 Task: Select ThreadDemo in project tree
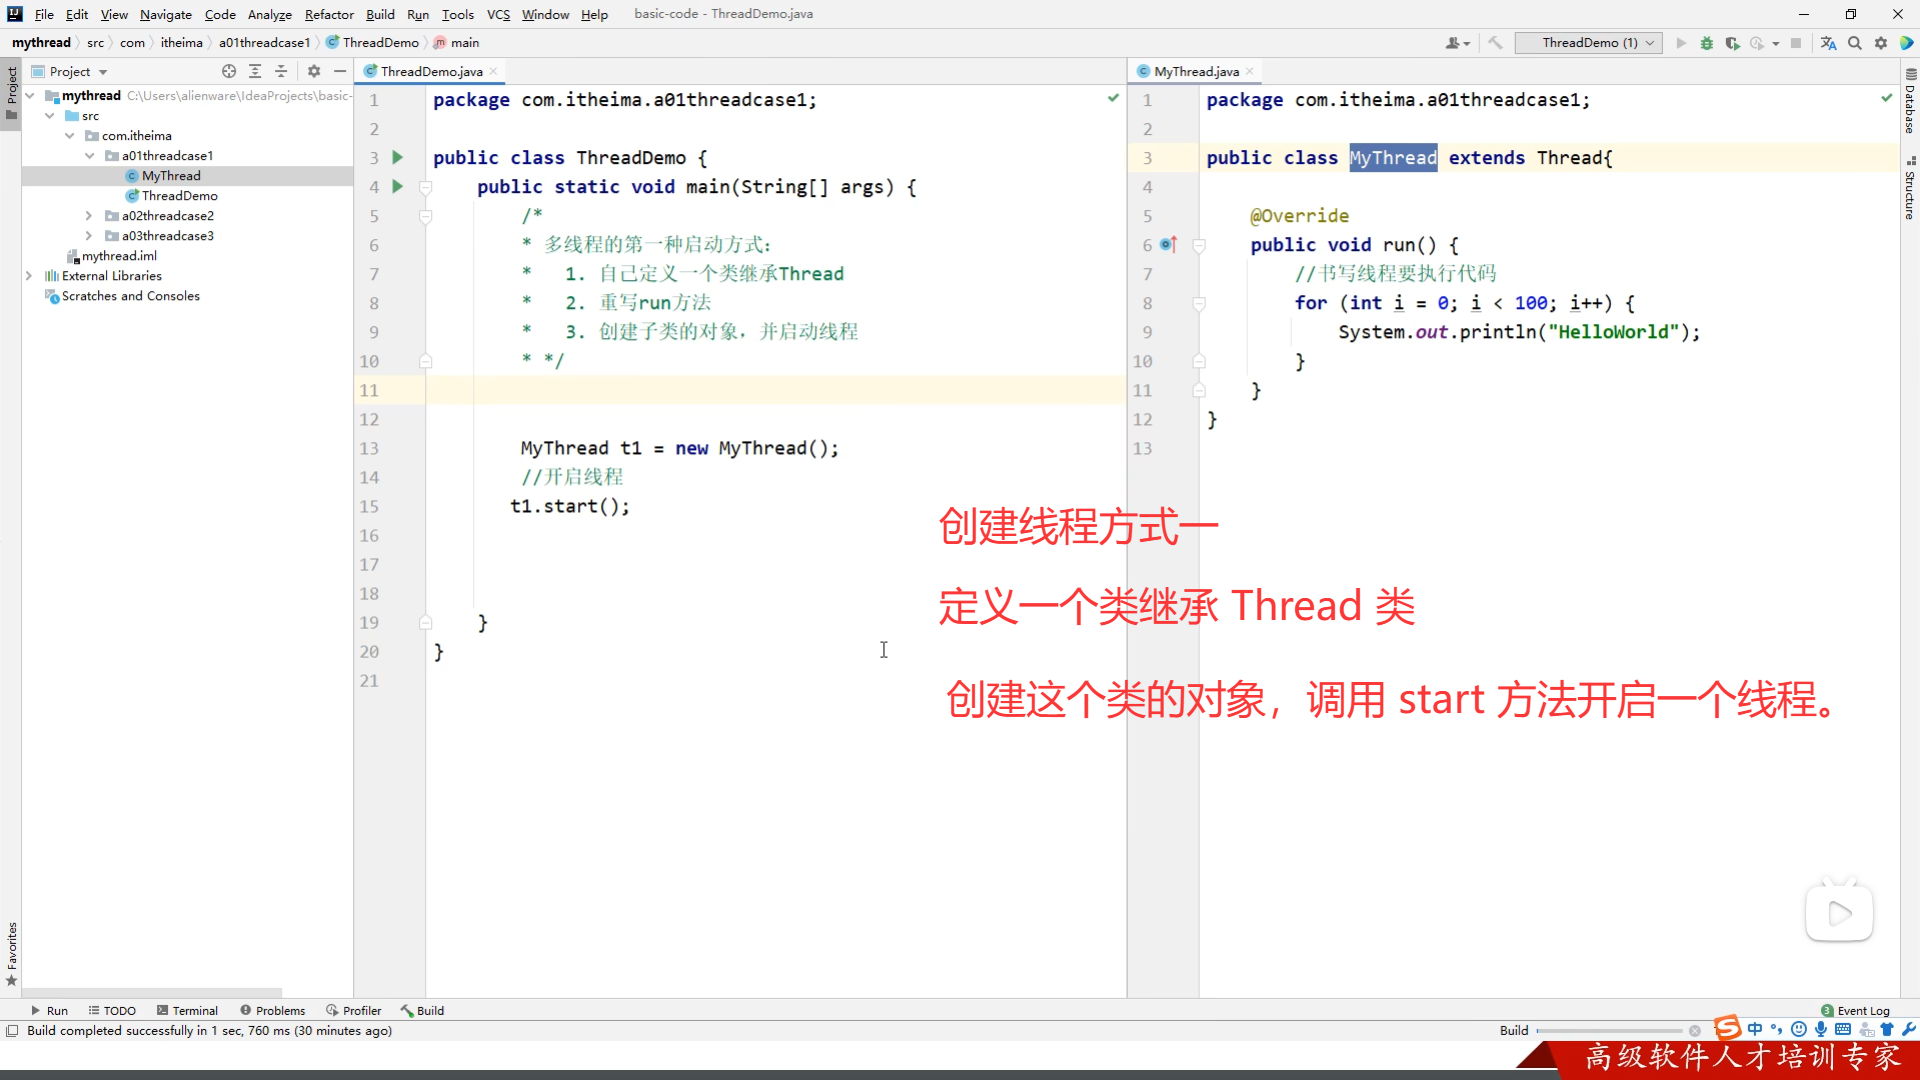tap(179, 196)
